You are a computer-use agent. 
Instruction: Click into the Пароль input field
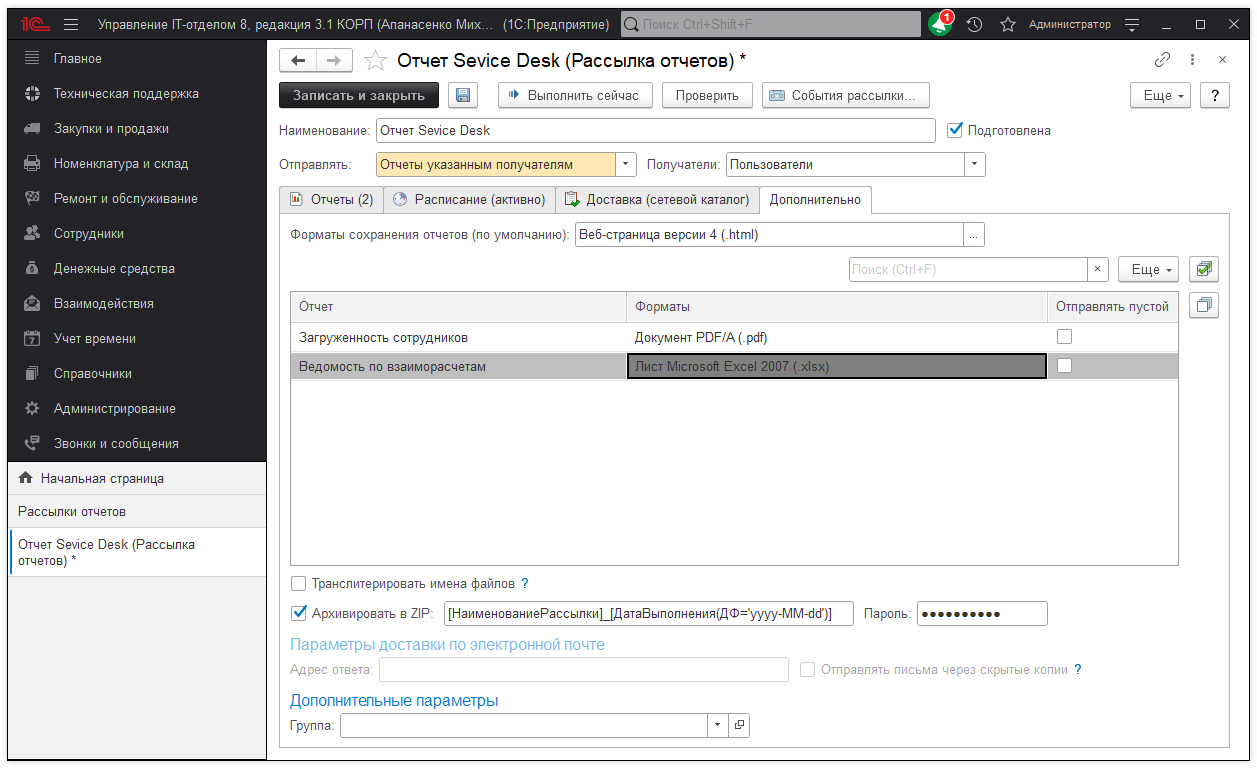click(x=981, y=613)
